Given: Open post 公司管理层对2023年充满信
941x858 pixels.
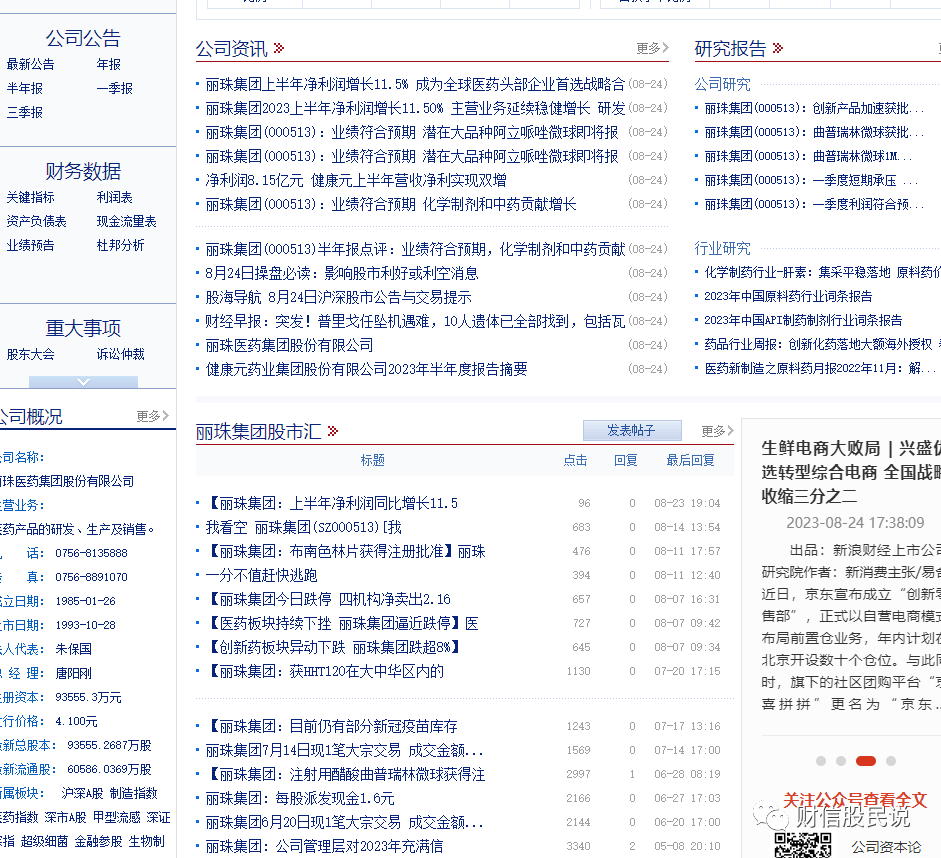Looking at the screenshot, I should point(325,847).
